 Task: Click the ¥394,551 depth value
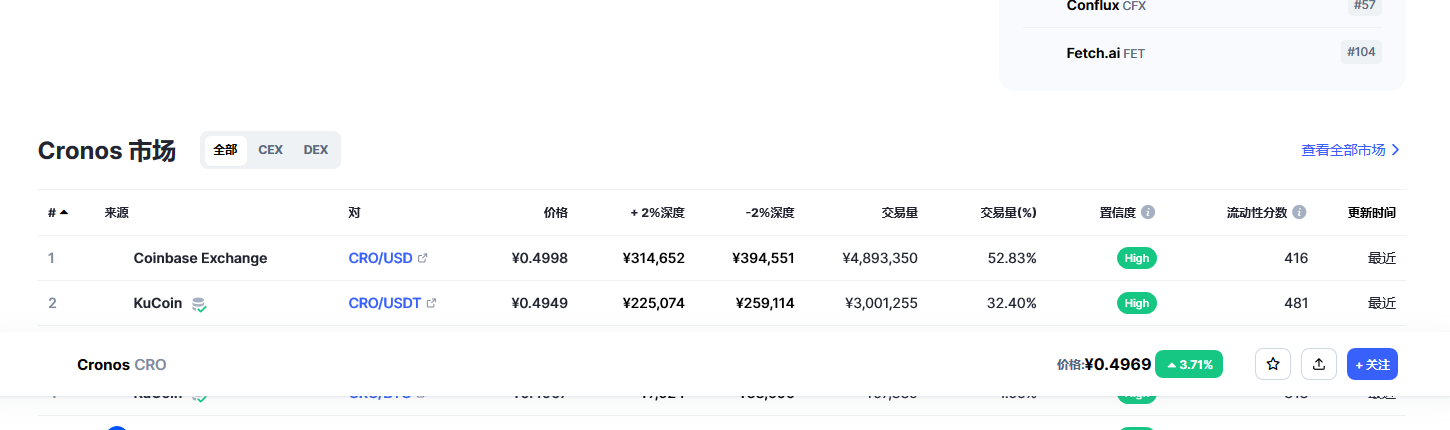763,258
